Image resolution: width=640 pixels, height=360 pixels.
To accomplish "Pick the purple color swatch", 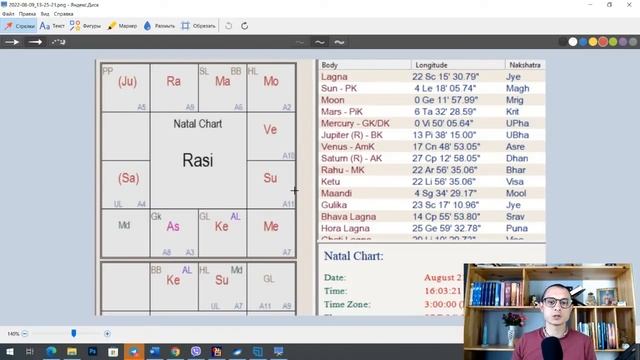I will click(623, 42).
